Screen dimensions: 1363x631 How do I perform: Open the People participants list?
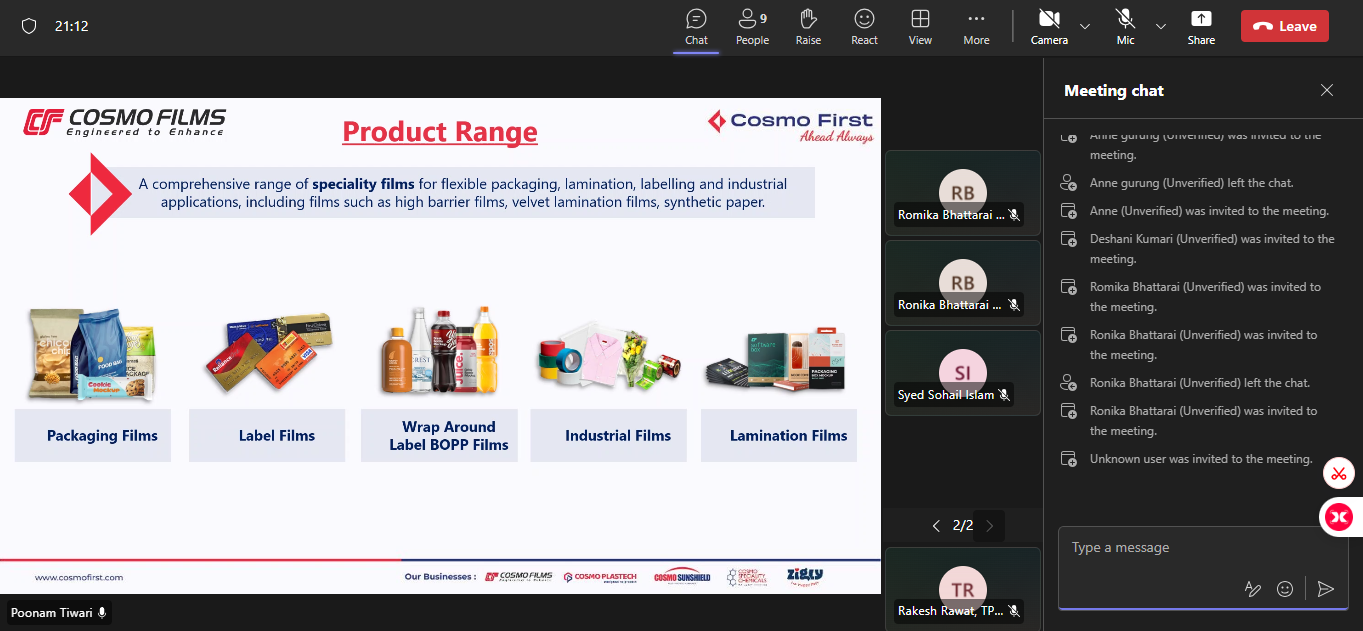tap(752, 27)
